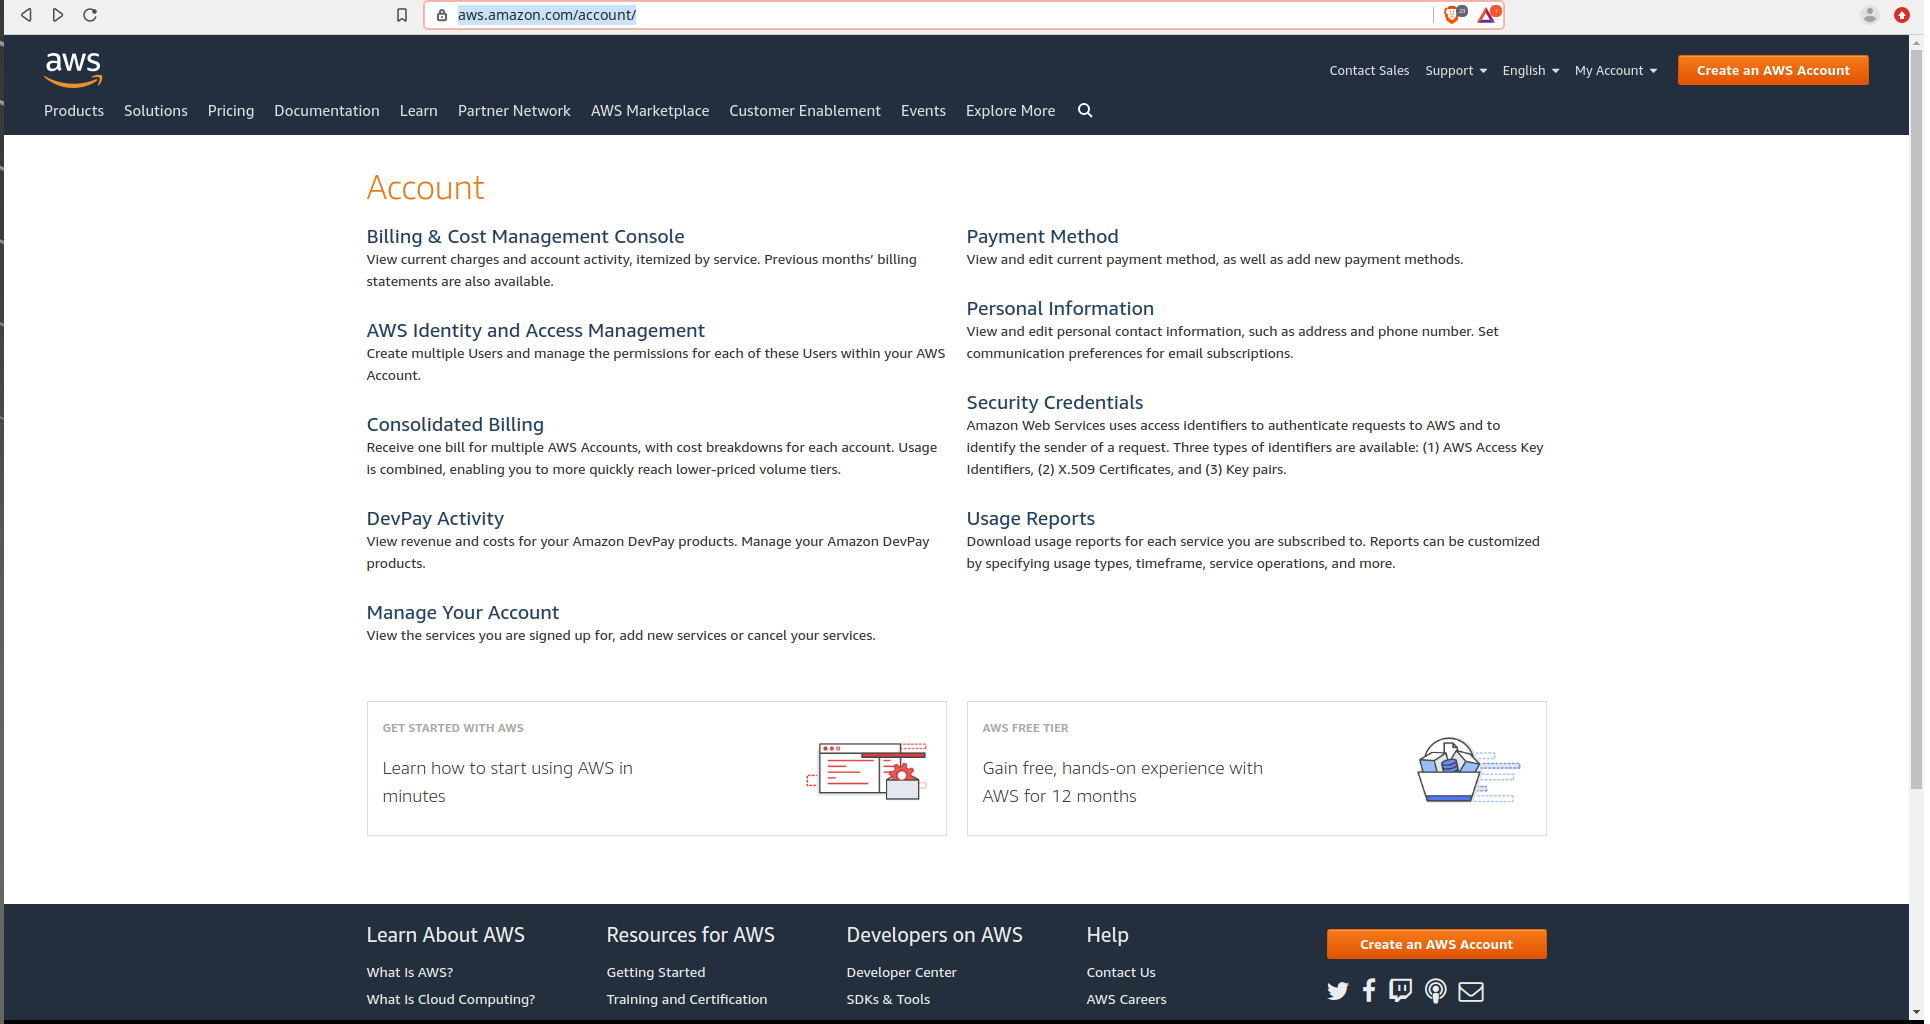
Task: Click SDKs & Tools footer link
Action: click(x=888, y=999)
